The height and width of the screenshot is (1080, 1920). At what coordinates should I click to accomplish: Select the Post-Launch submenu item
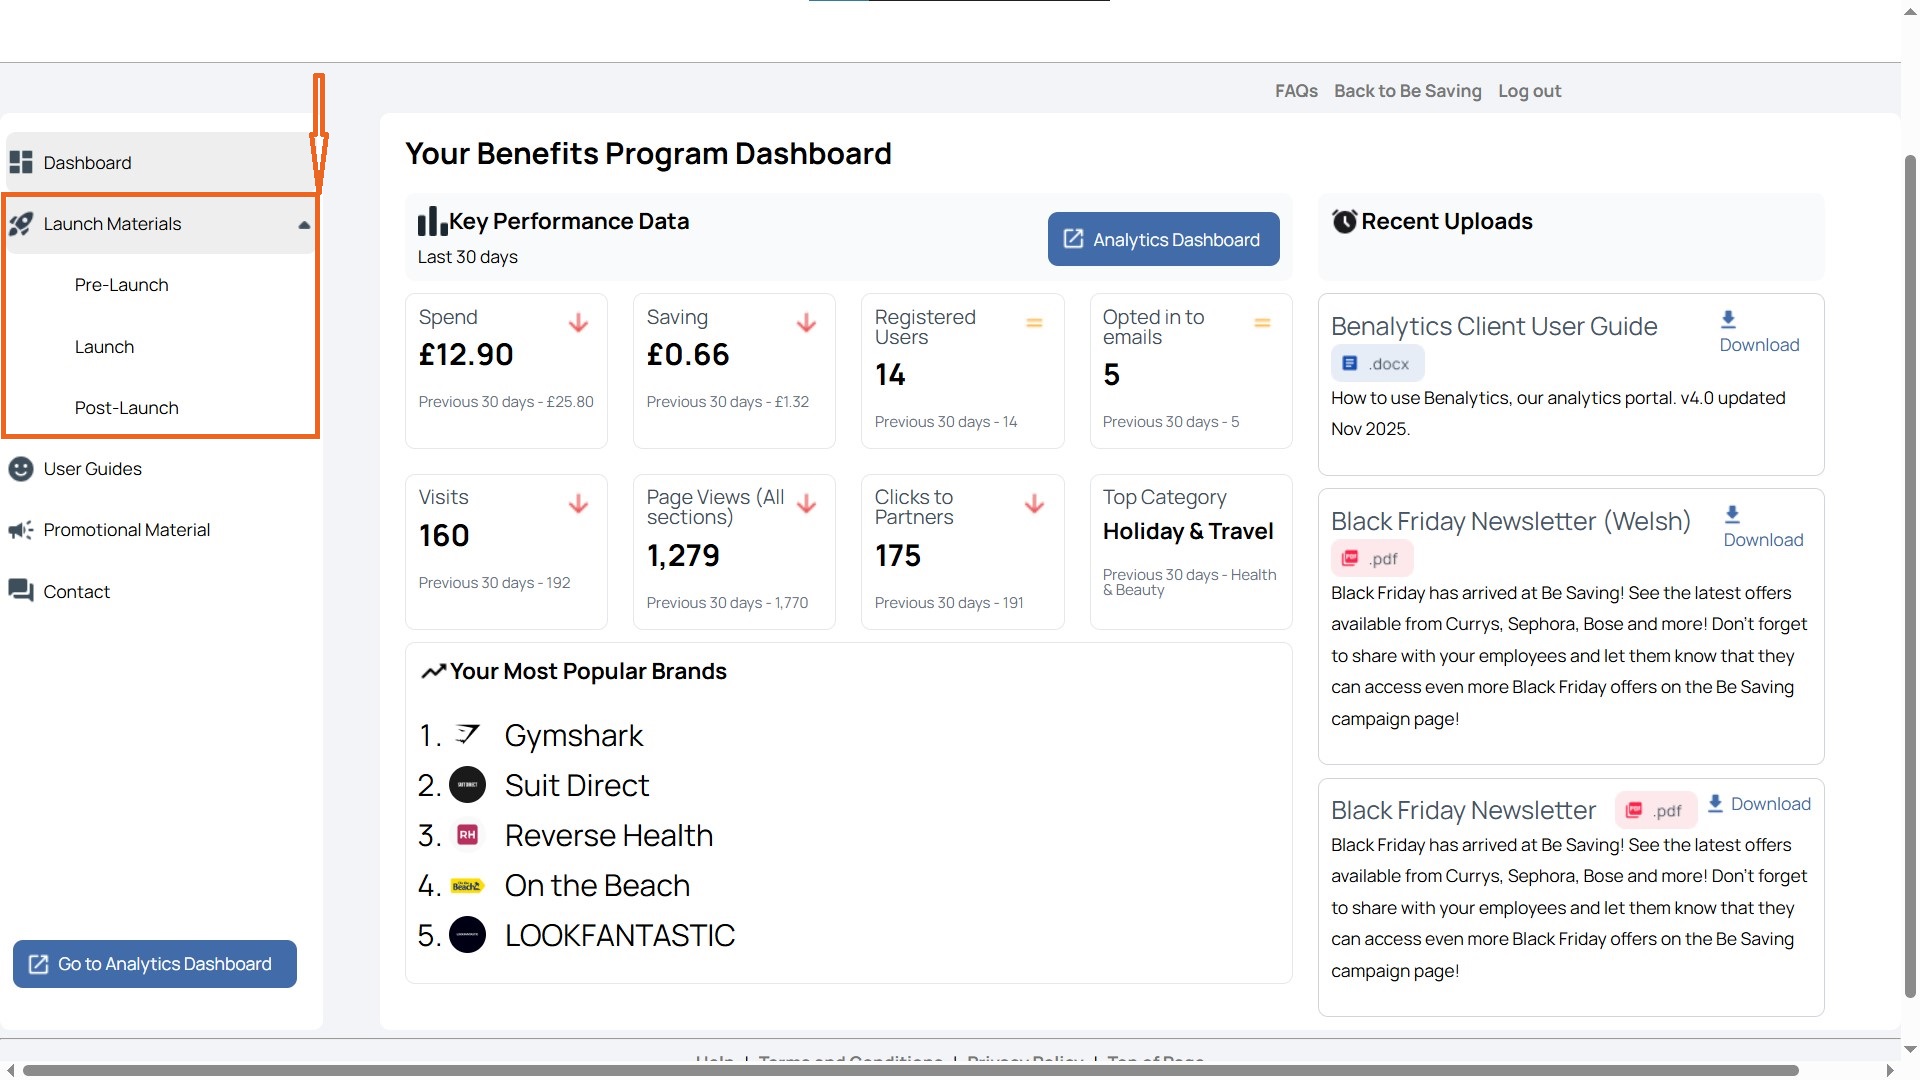coord(127,408)
